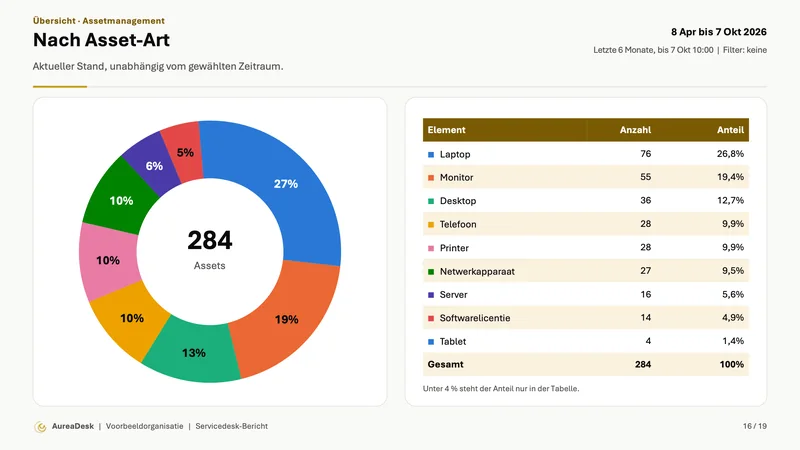Click the Aktueller Stand subtitle text
Screen dimensions: 800x450
[x=158, y=66]
